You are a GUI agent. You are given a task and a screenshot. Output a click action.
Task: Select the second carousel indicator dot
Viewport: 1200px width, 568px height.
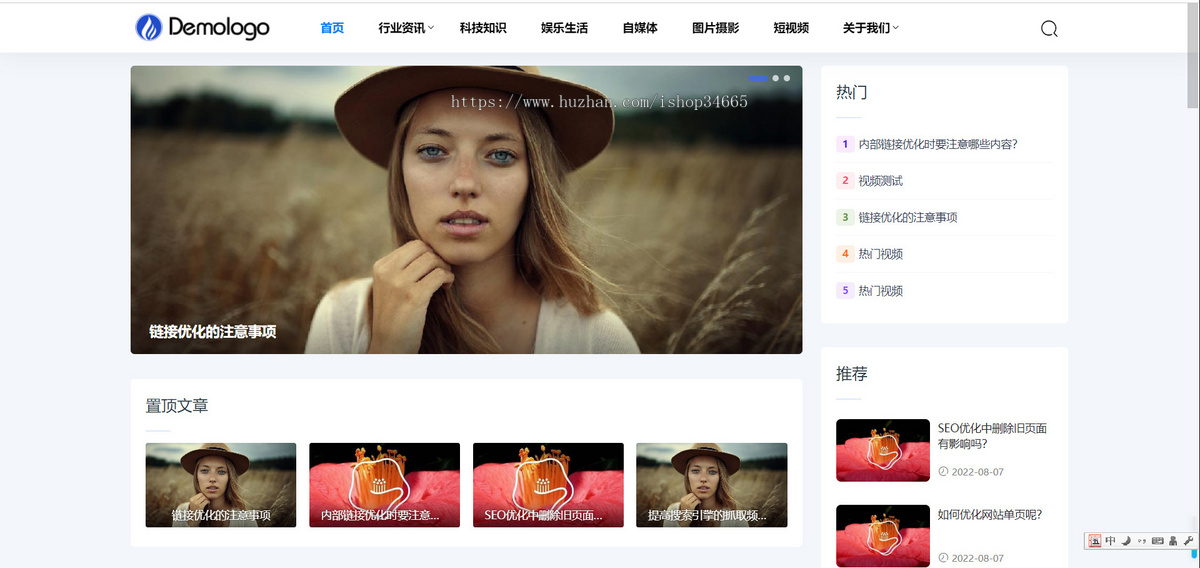(x=775, y=78)
